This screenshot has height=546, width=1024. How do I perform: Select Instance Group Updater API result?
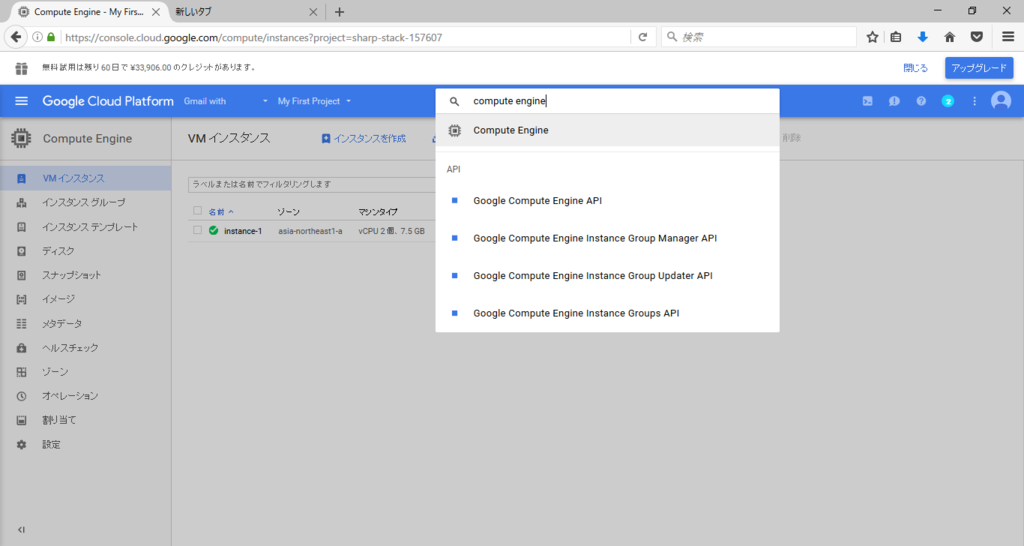coord(607,276)
